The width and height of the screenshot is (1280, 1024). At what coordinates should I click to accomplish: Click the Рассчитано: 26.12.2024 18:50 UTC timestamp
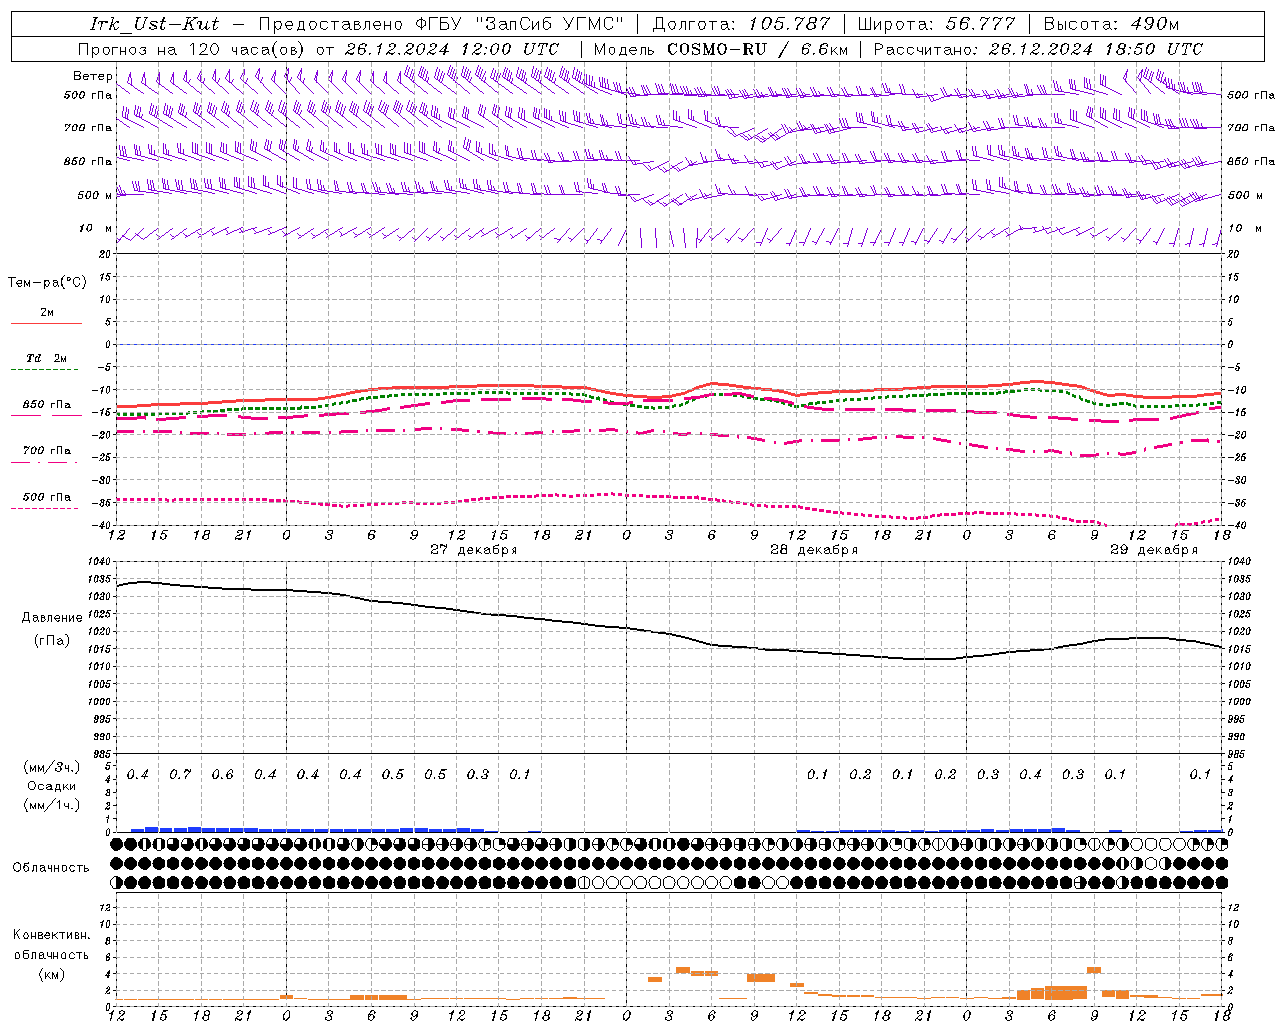pyautogui.click(x=1038, y=49)
